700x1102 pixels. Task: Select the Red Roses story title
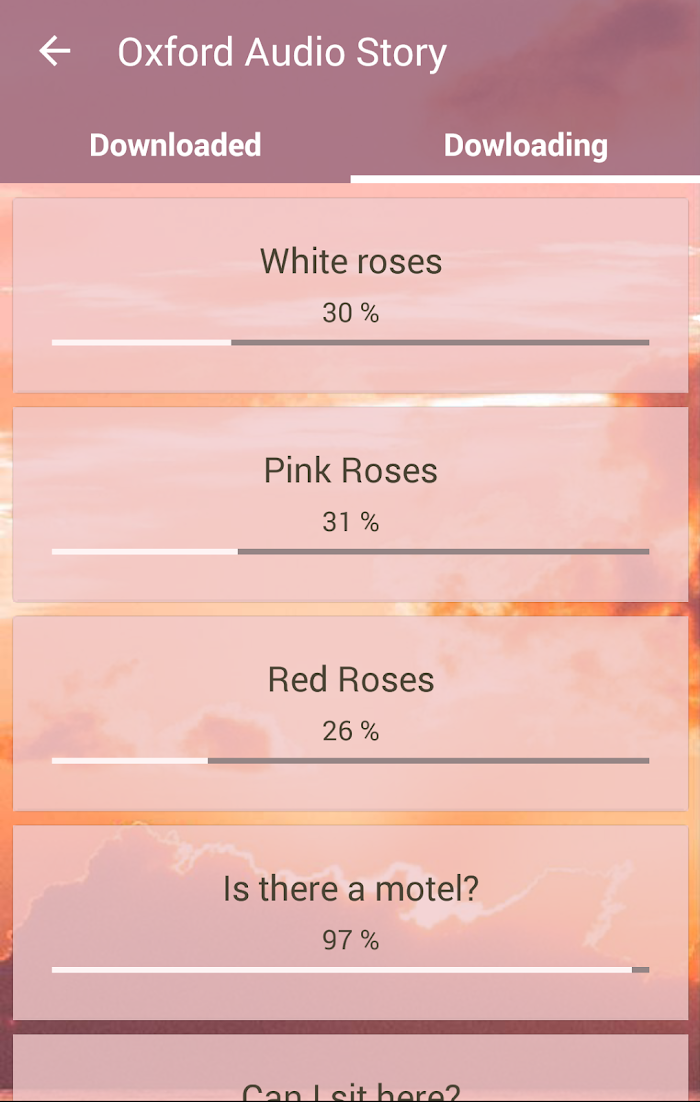(x=350, y=680)
